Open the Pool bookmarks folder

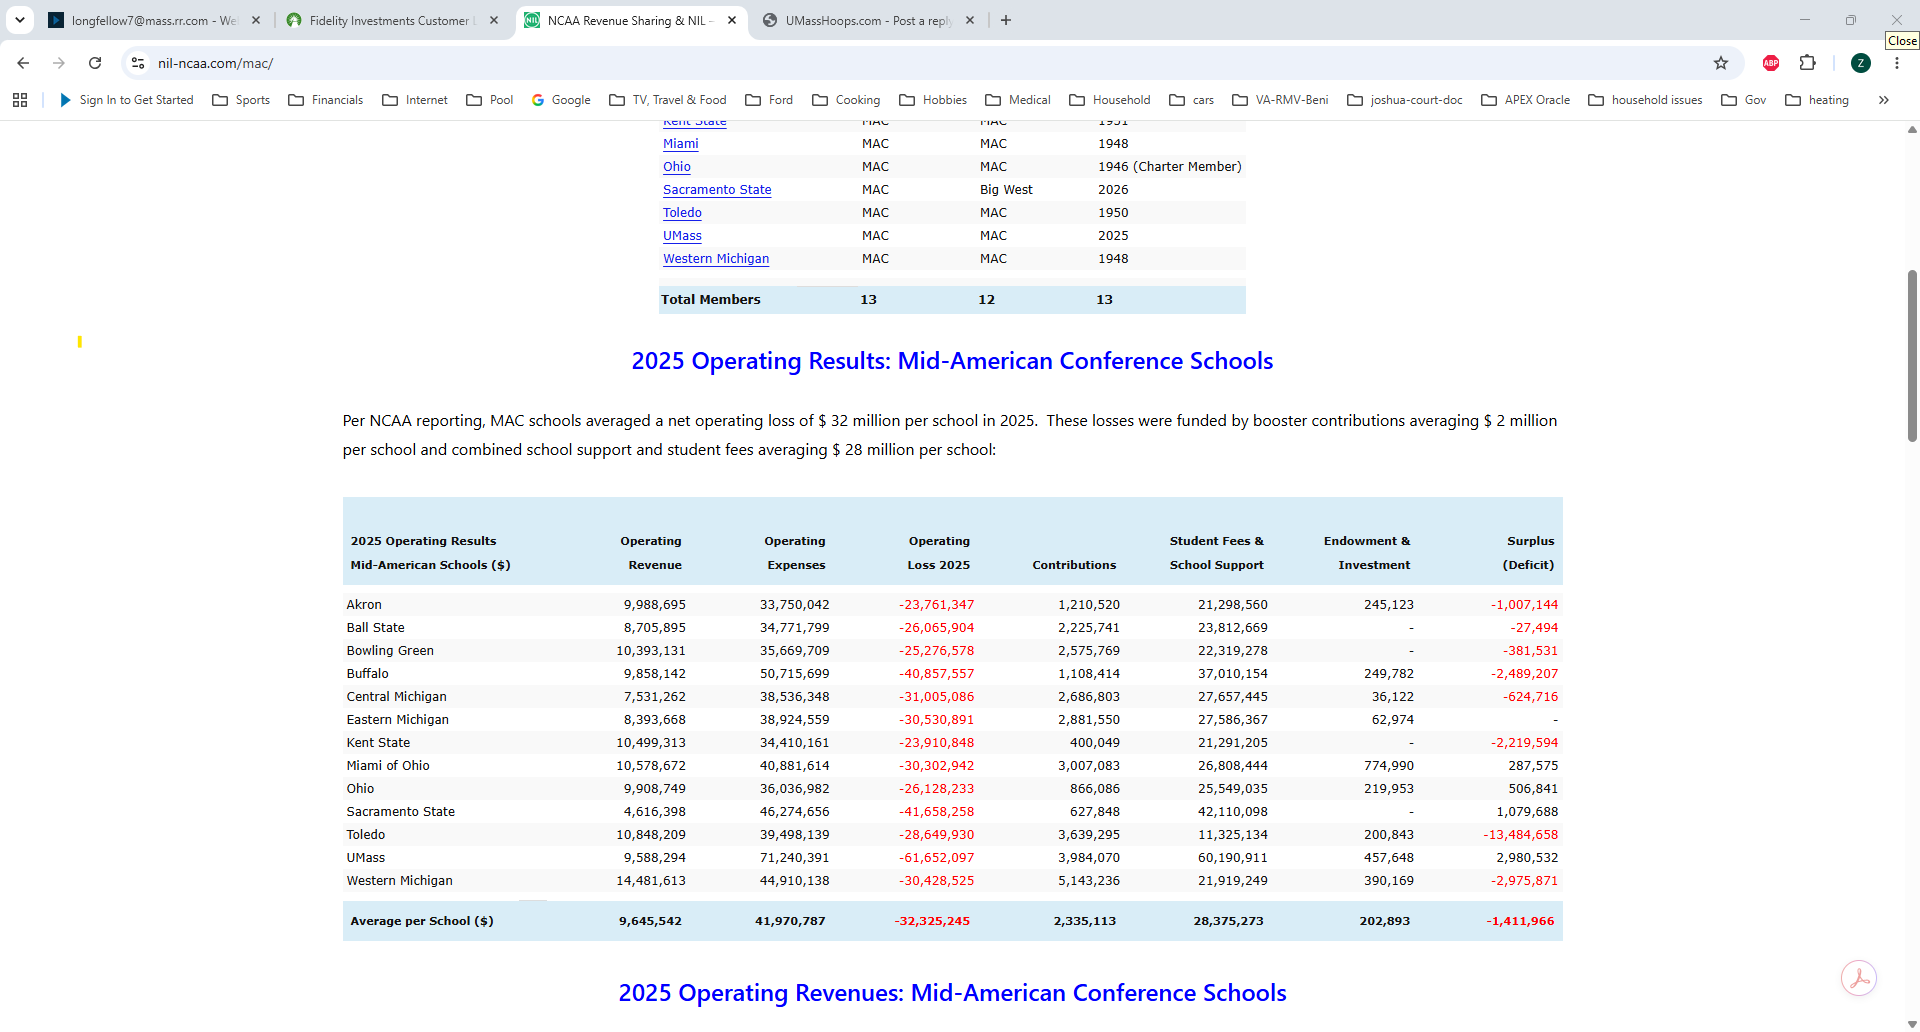[490, 100]
